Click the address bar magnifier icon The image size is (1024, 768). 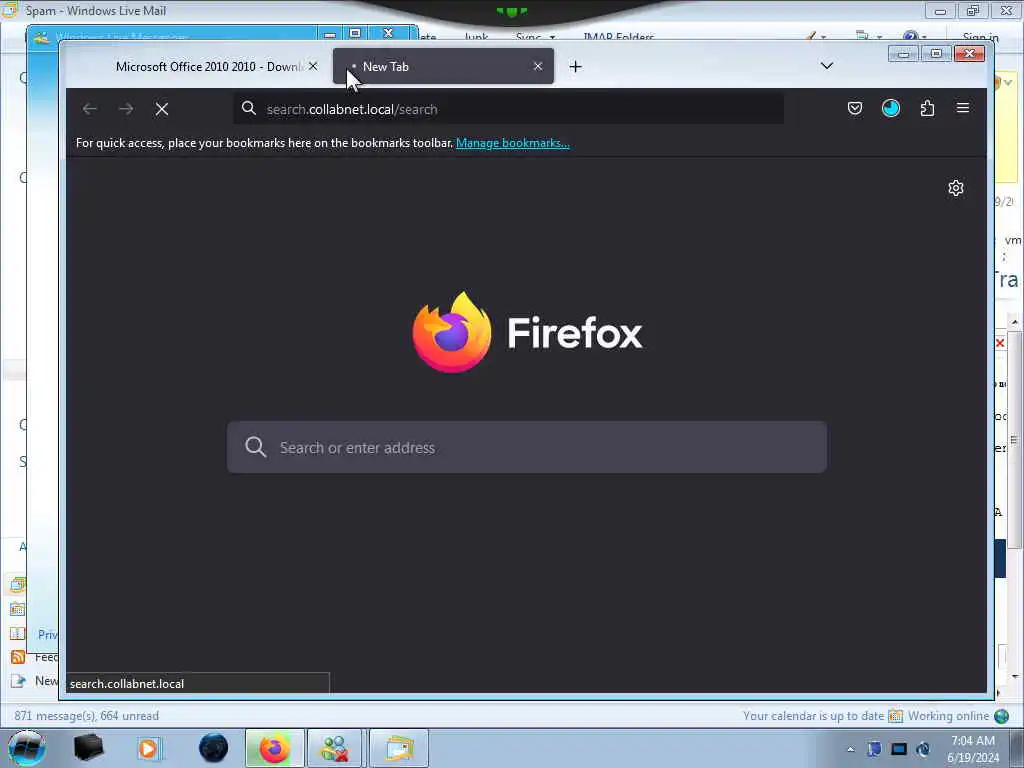[x=249, y=108]
